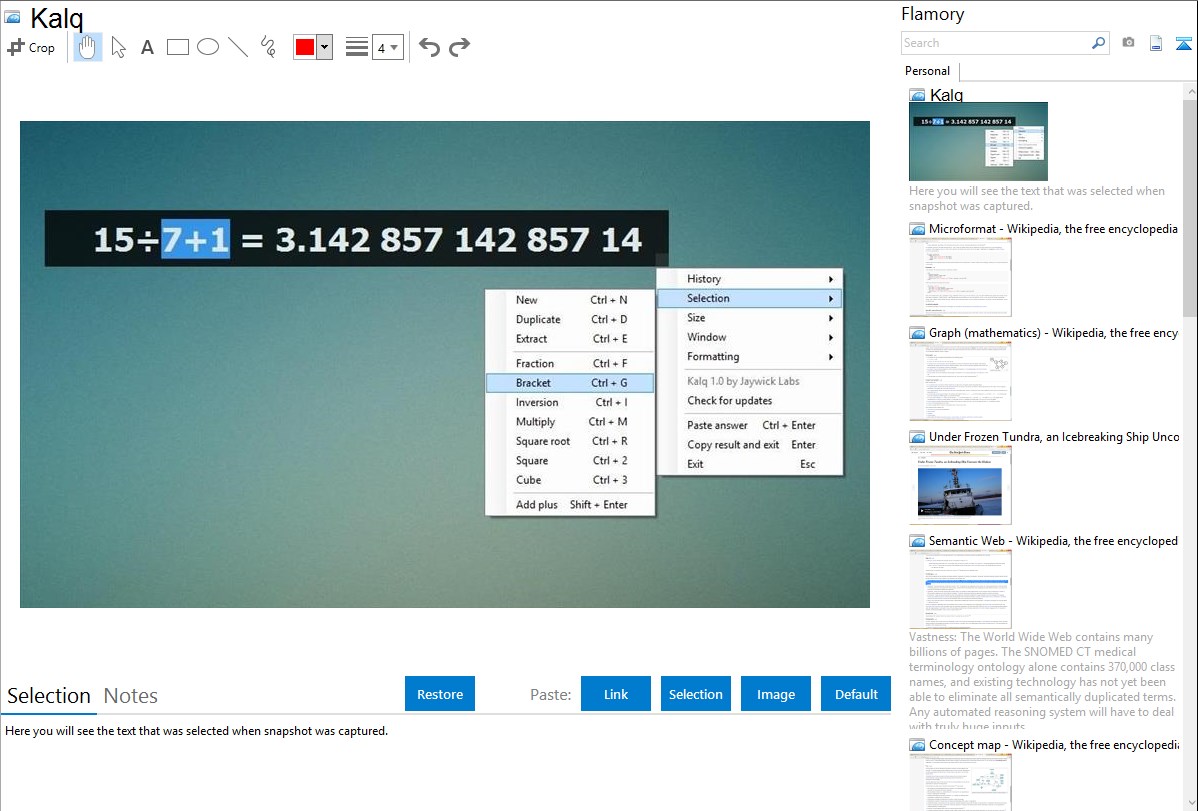This screenshot has height=811, width=1198.
Task: Pick the straight line tool
Action: coord(238,47)
